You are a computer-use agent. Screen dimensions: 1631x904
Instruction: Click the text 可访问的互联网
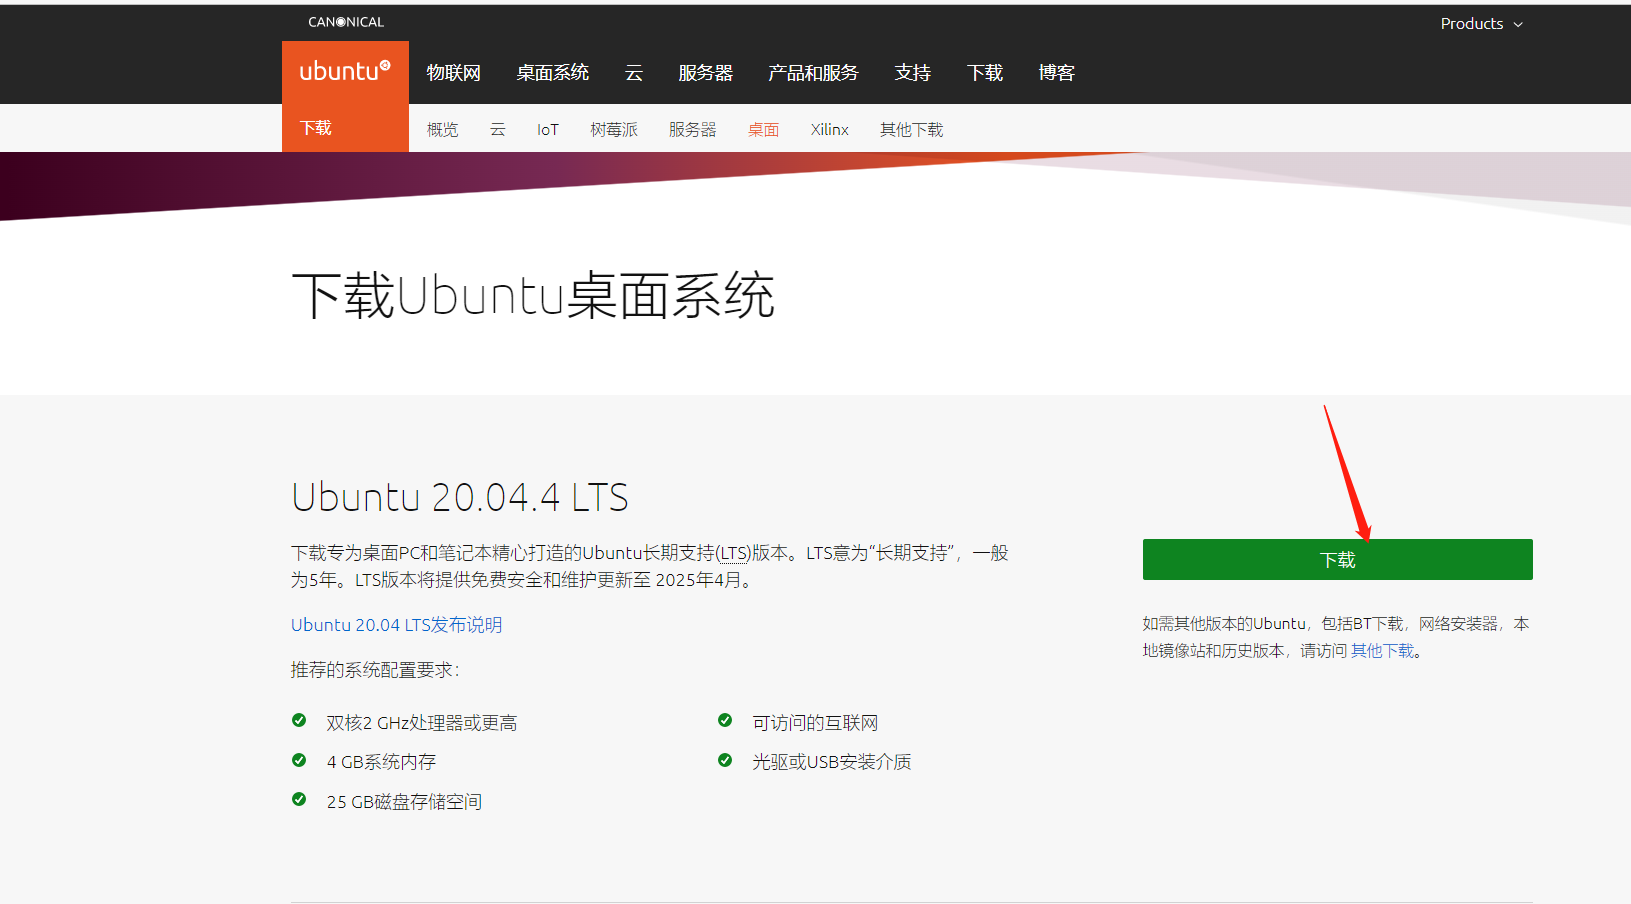click(x=815, y=723)
